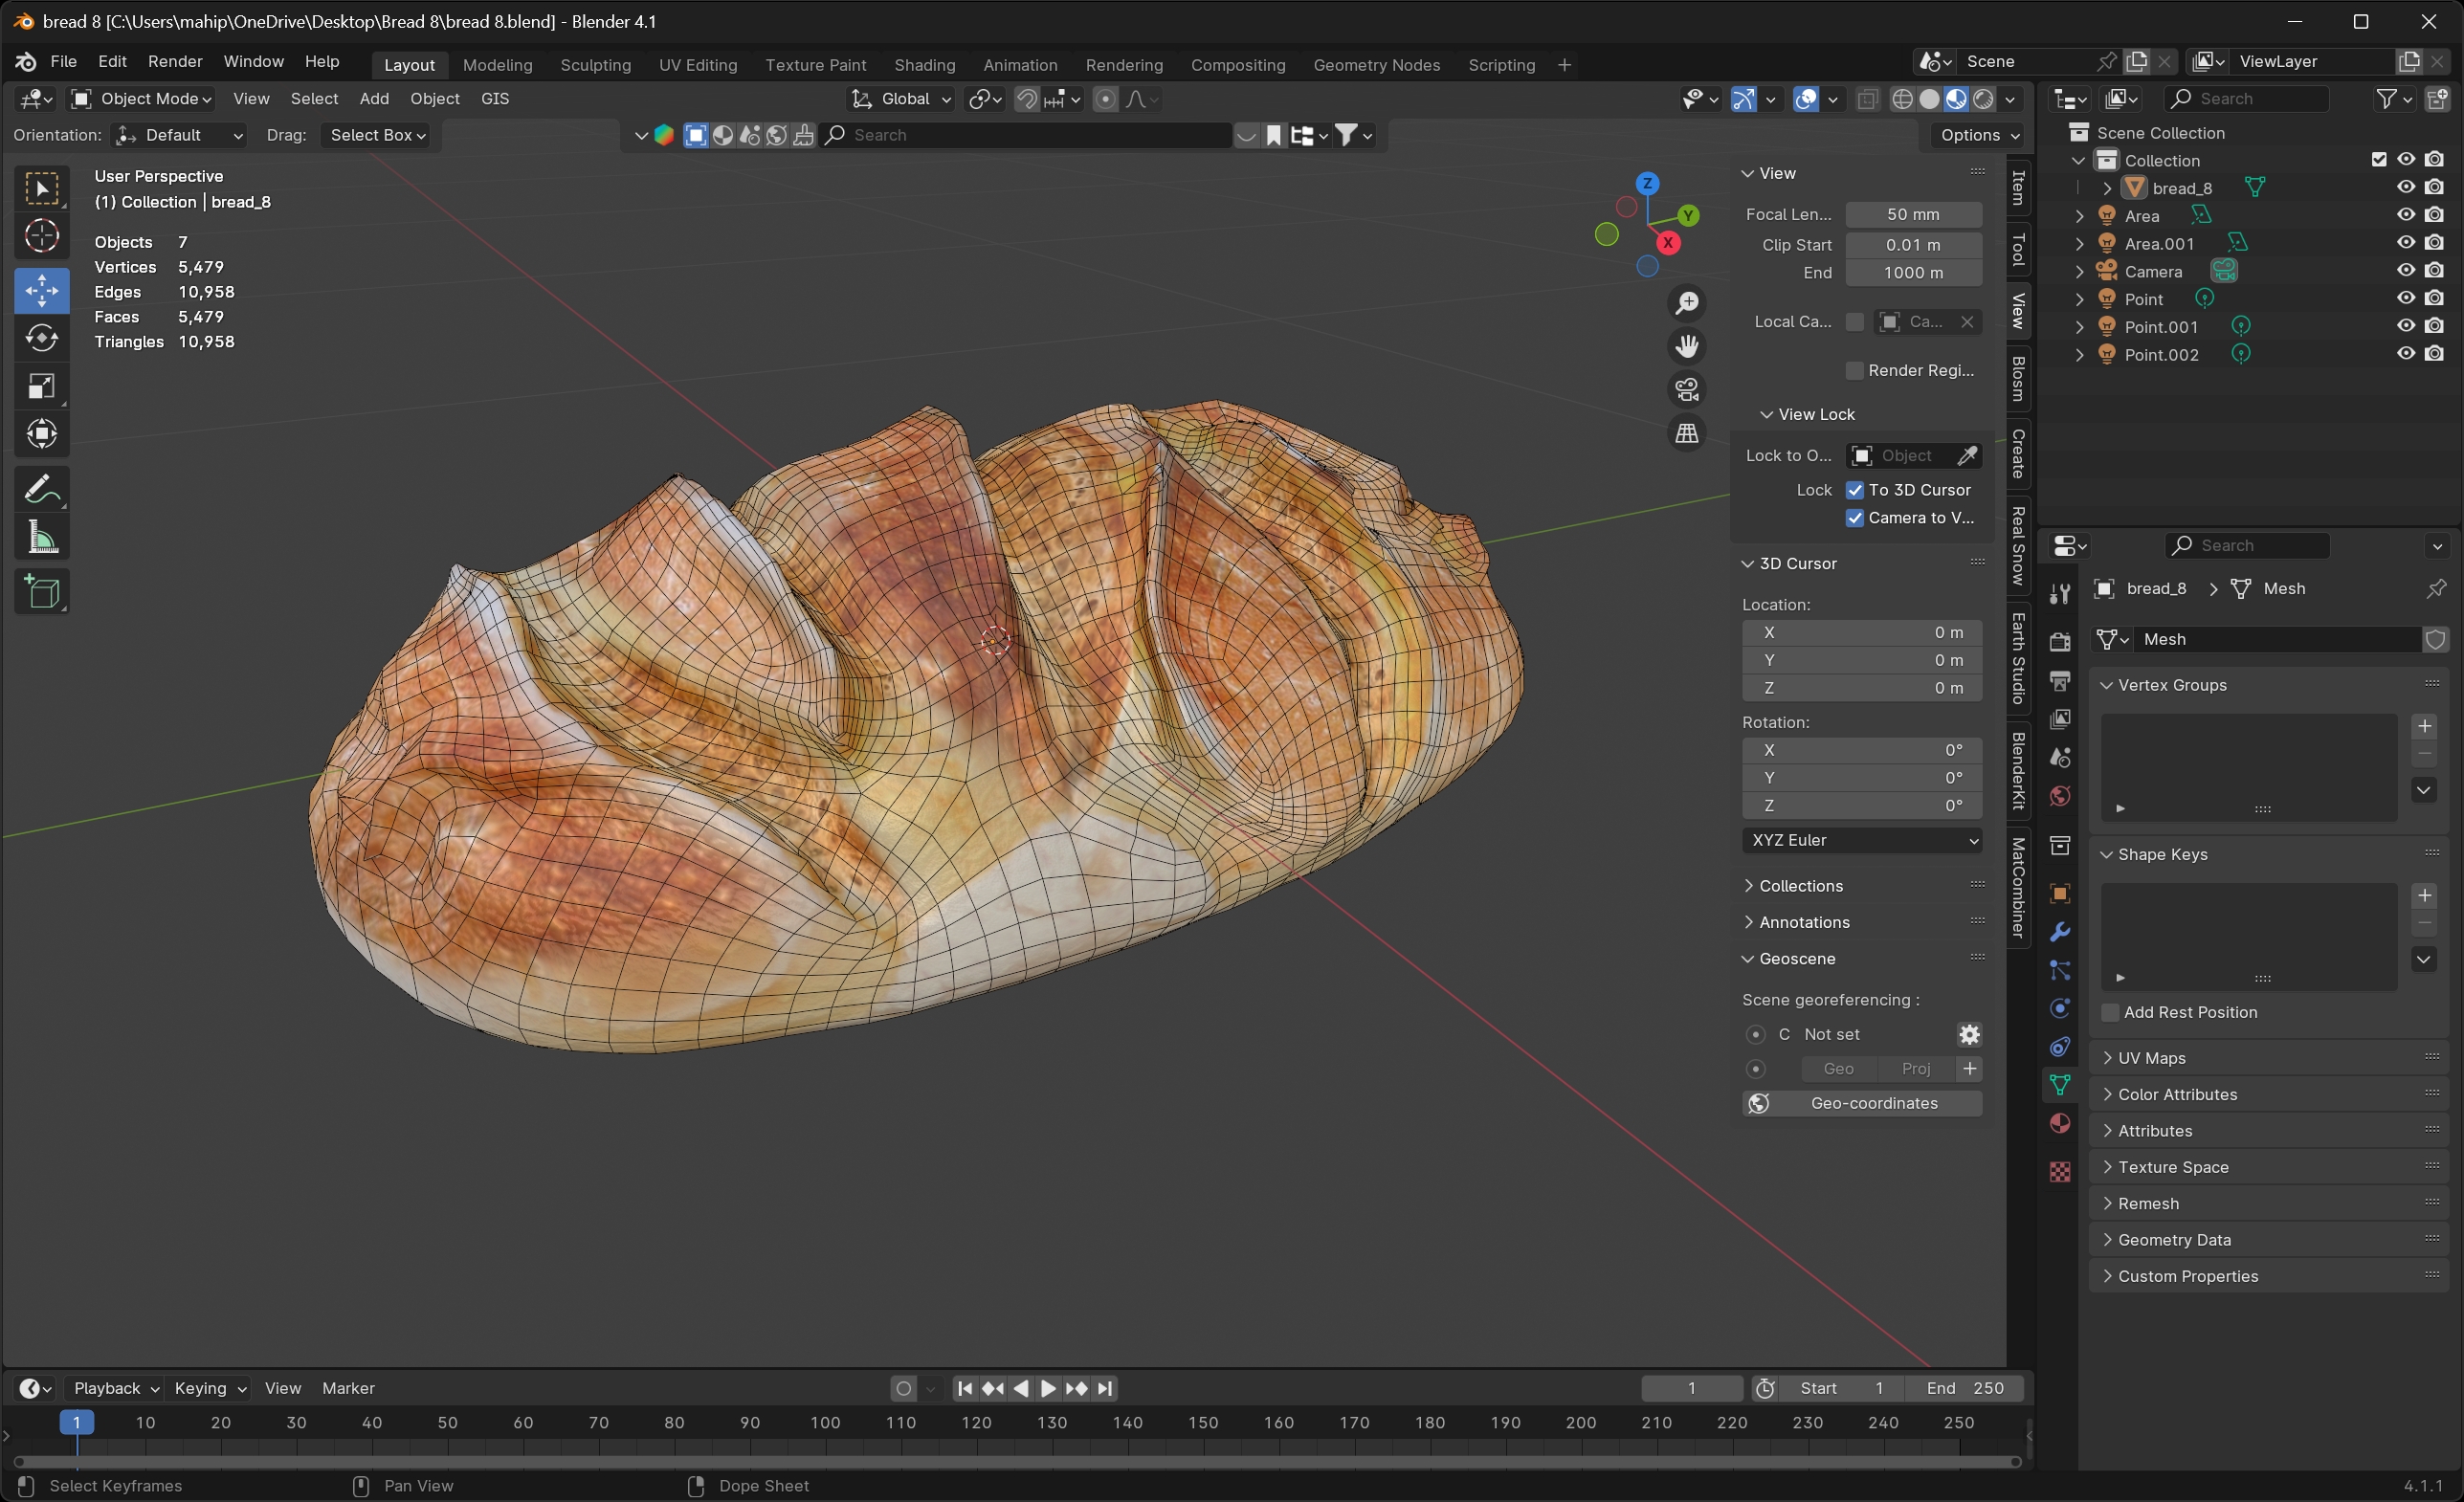This screenshot has width=2464, height=1502.
Task: Open the XYZ Euler rotation mode dropdown
Action: tap(1862, 840)
